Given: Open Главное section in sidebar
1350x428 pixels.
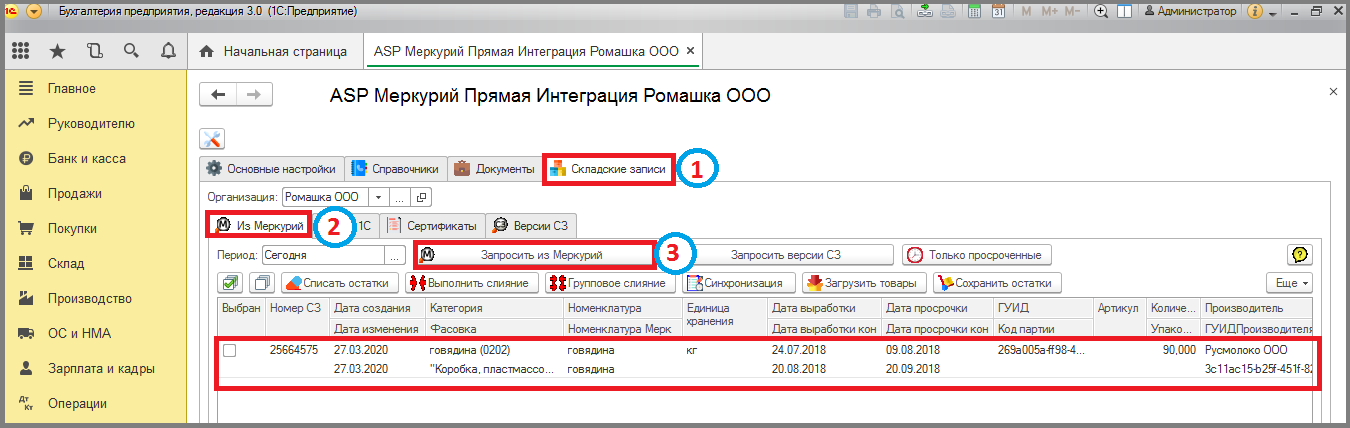Looking at the screenshot, I should 71,89.
